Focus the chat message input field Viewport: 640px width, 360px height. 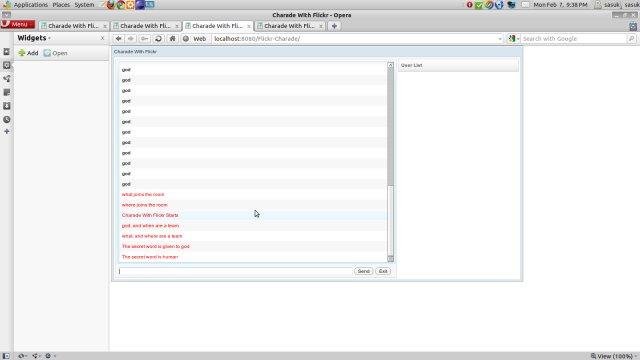(x=235, y=271)
